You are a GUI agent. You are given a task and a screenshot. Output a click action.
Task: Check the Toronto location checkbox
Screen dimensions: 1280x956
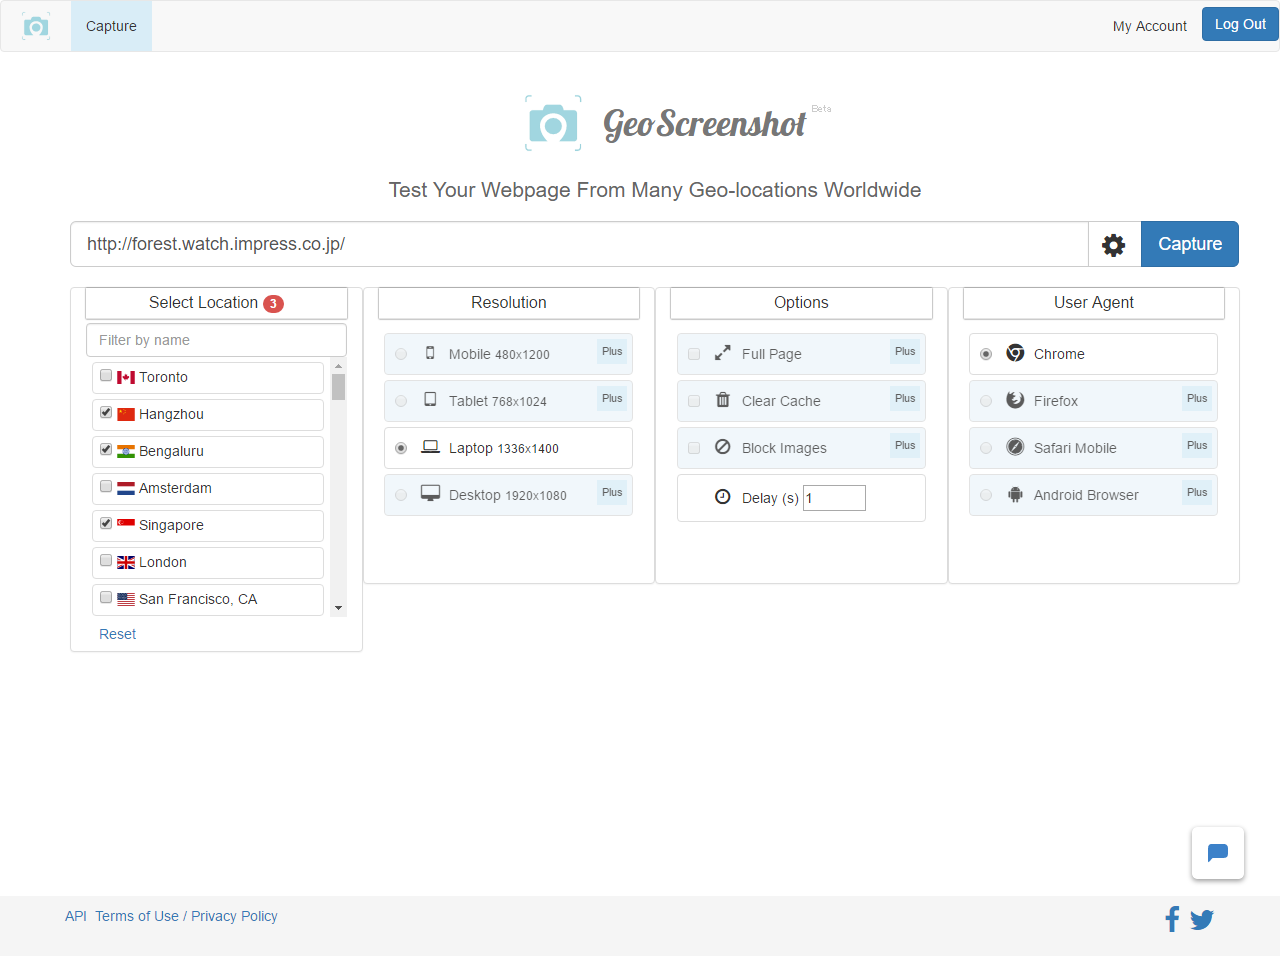point(106,376)
